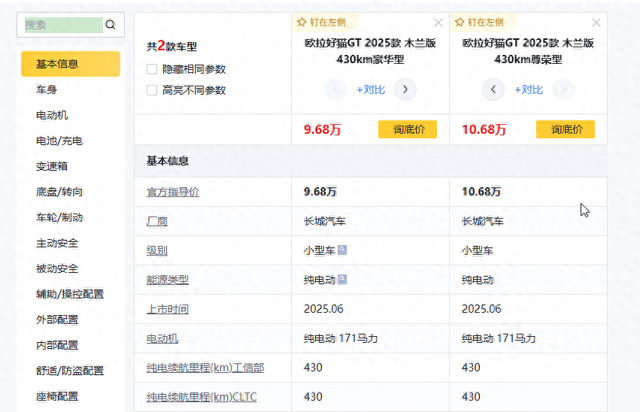The width and height of the screenshot is (640, 412).
Task: Click 询底价 button for 10.68万 model
Action: click(565, 129)
